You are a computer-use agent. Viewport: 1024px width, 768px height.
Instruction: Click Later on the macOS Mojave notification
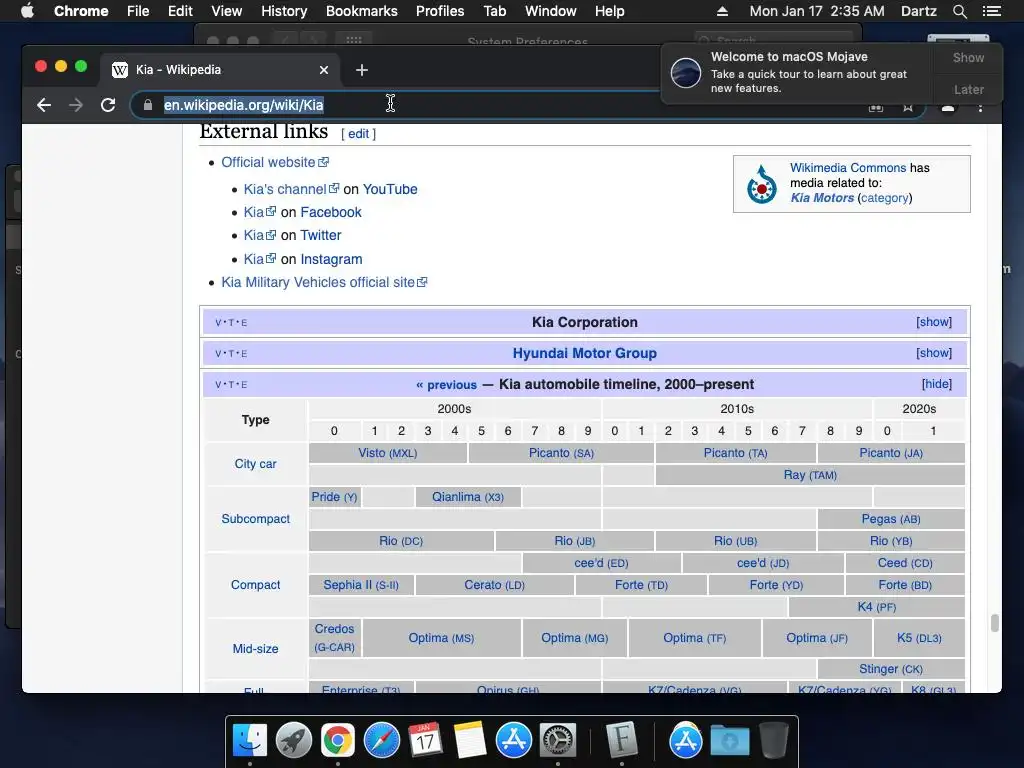[968, 89]
